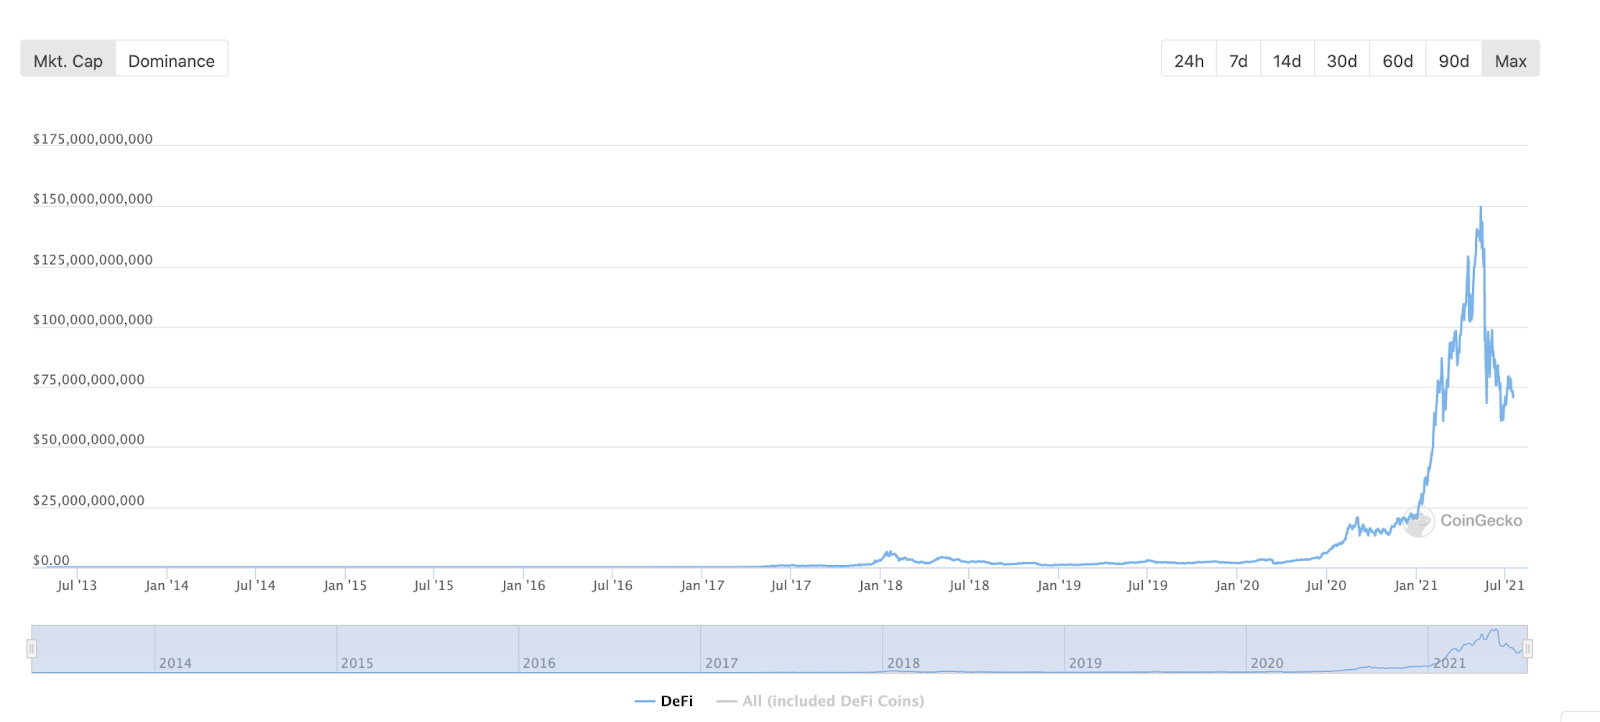Set chart range to 60d
This screenshot has width=1600, height=722.
(x=1398, y=60)
